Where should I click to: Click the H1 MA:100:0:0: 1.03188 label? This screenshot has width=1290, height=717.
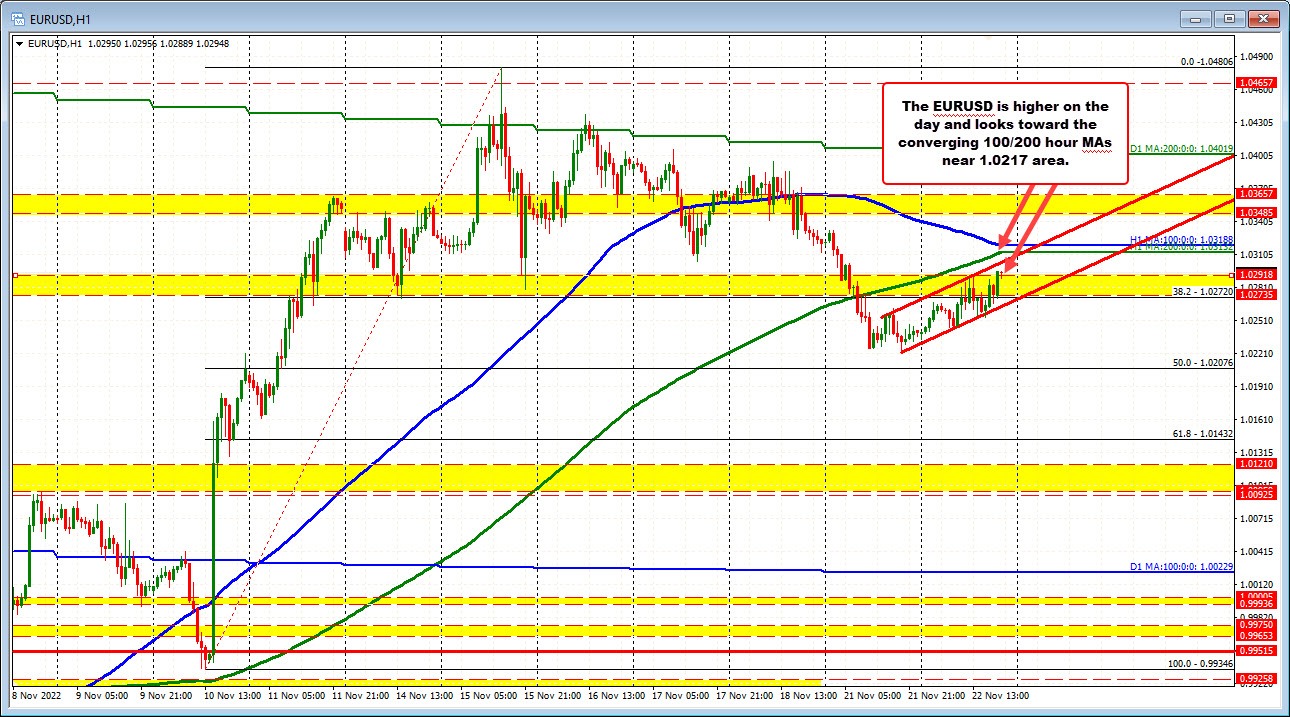point(1181,240)
